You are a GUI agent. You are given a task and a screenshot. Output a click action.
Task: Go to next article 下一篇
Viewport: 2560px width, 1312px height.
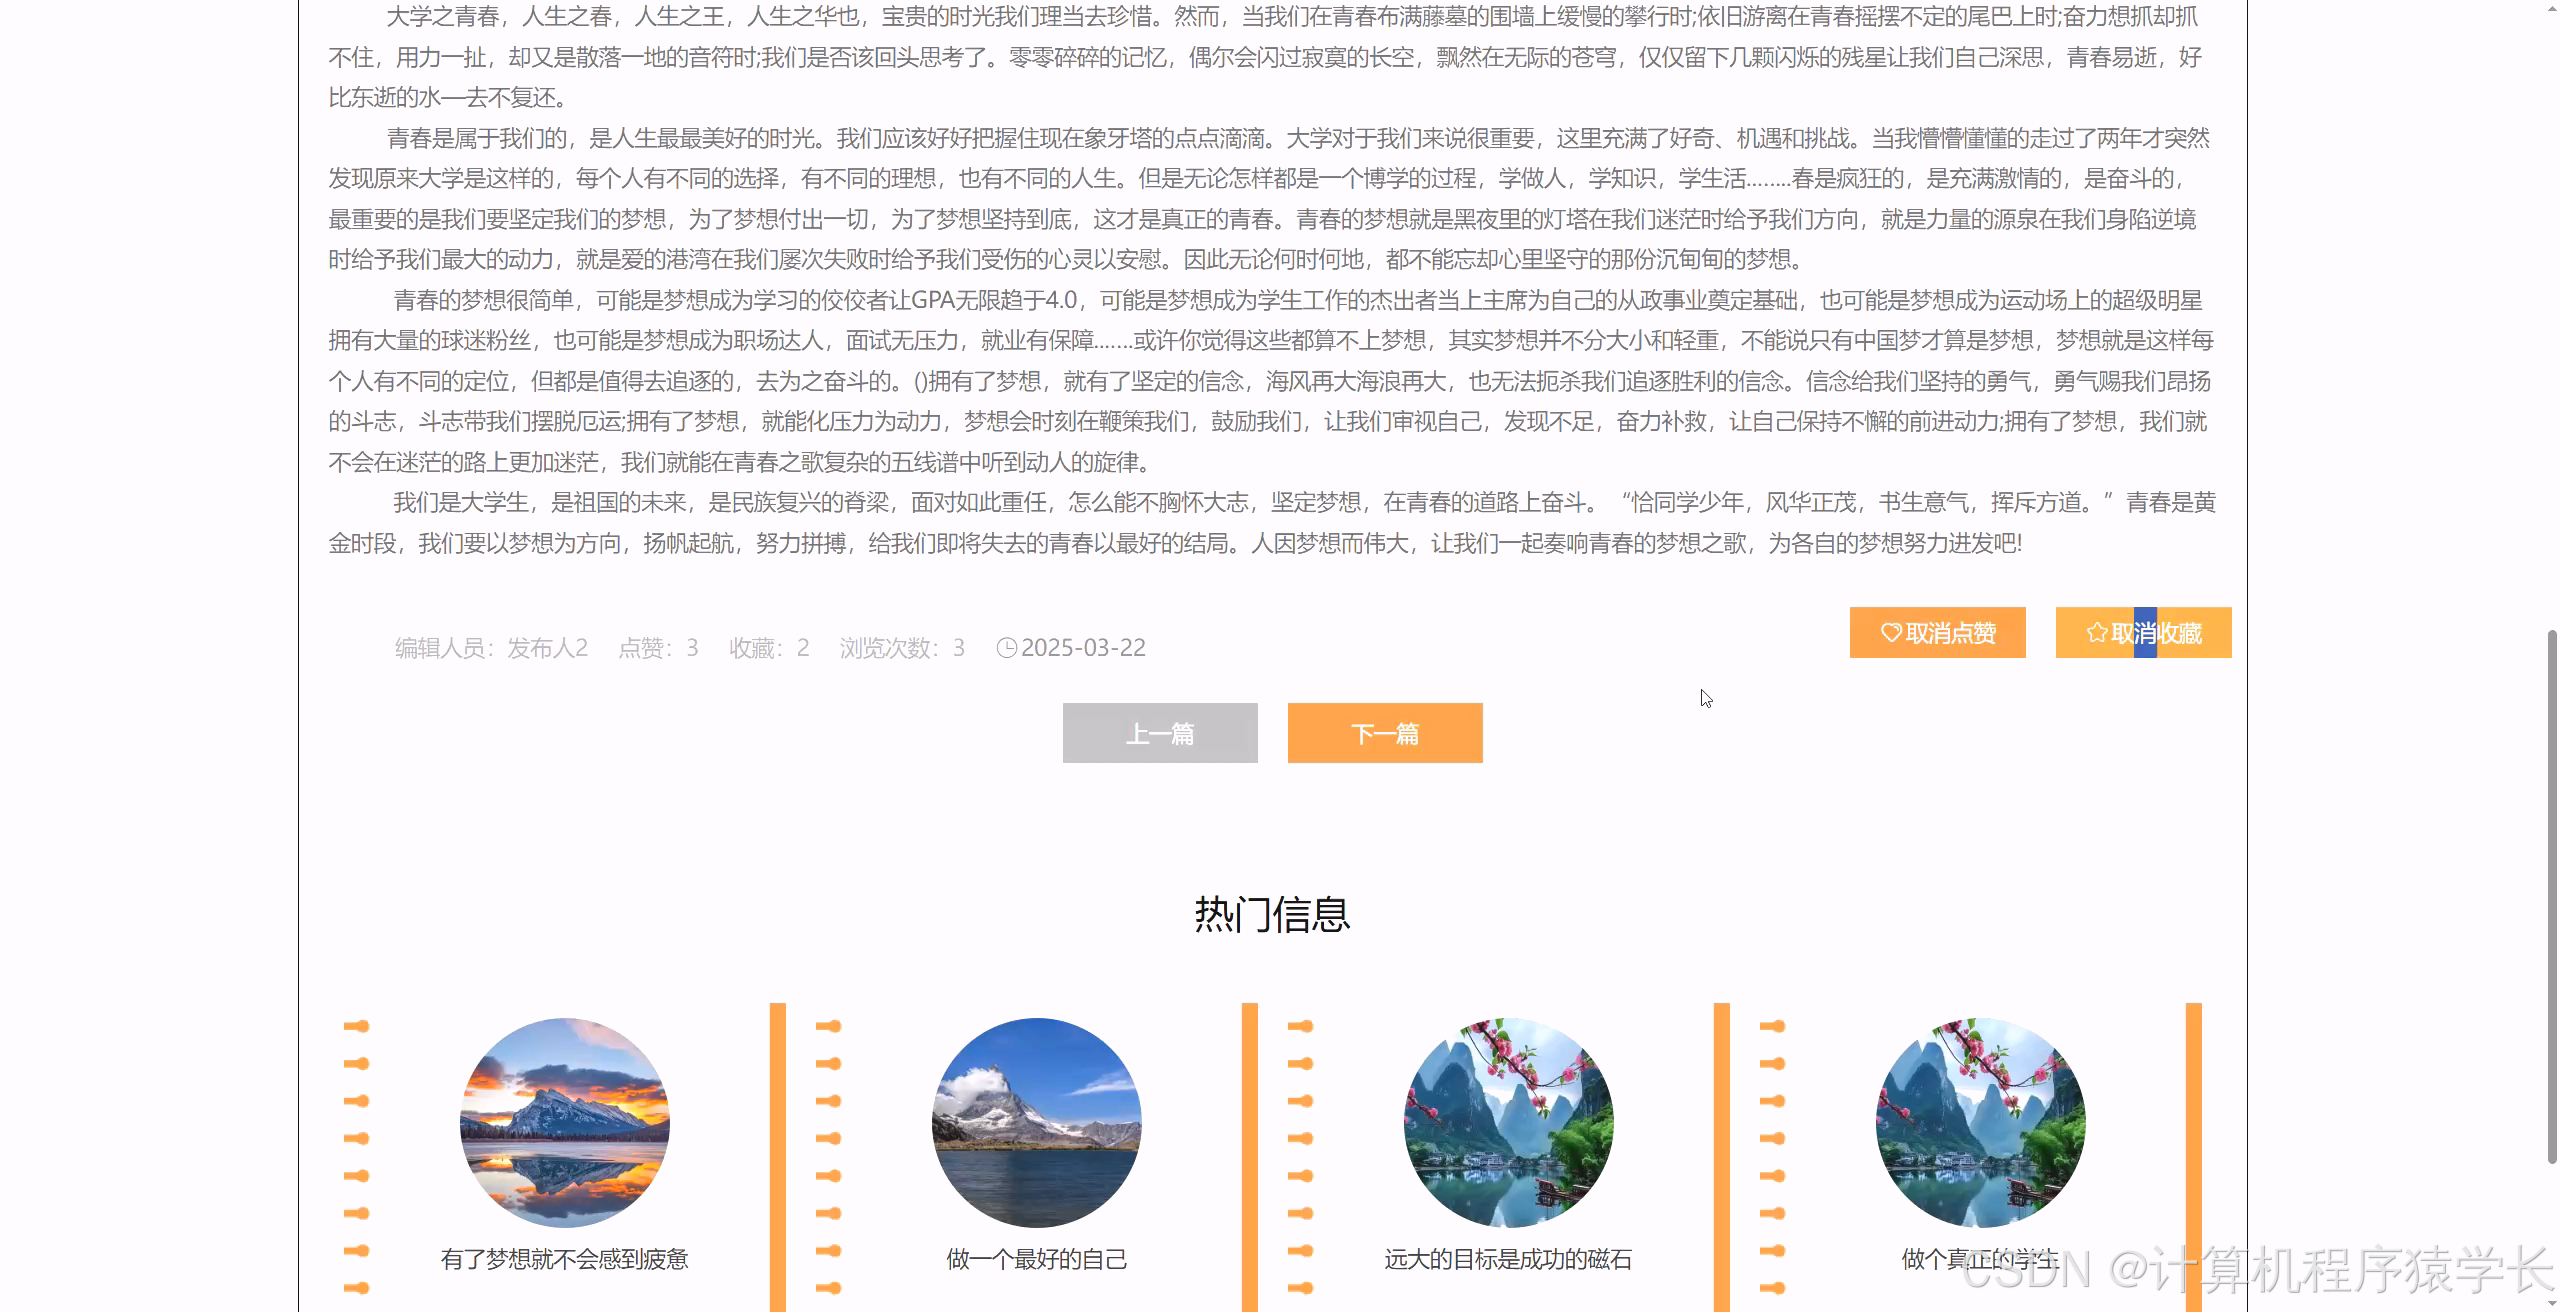[1385, 733]
